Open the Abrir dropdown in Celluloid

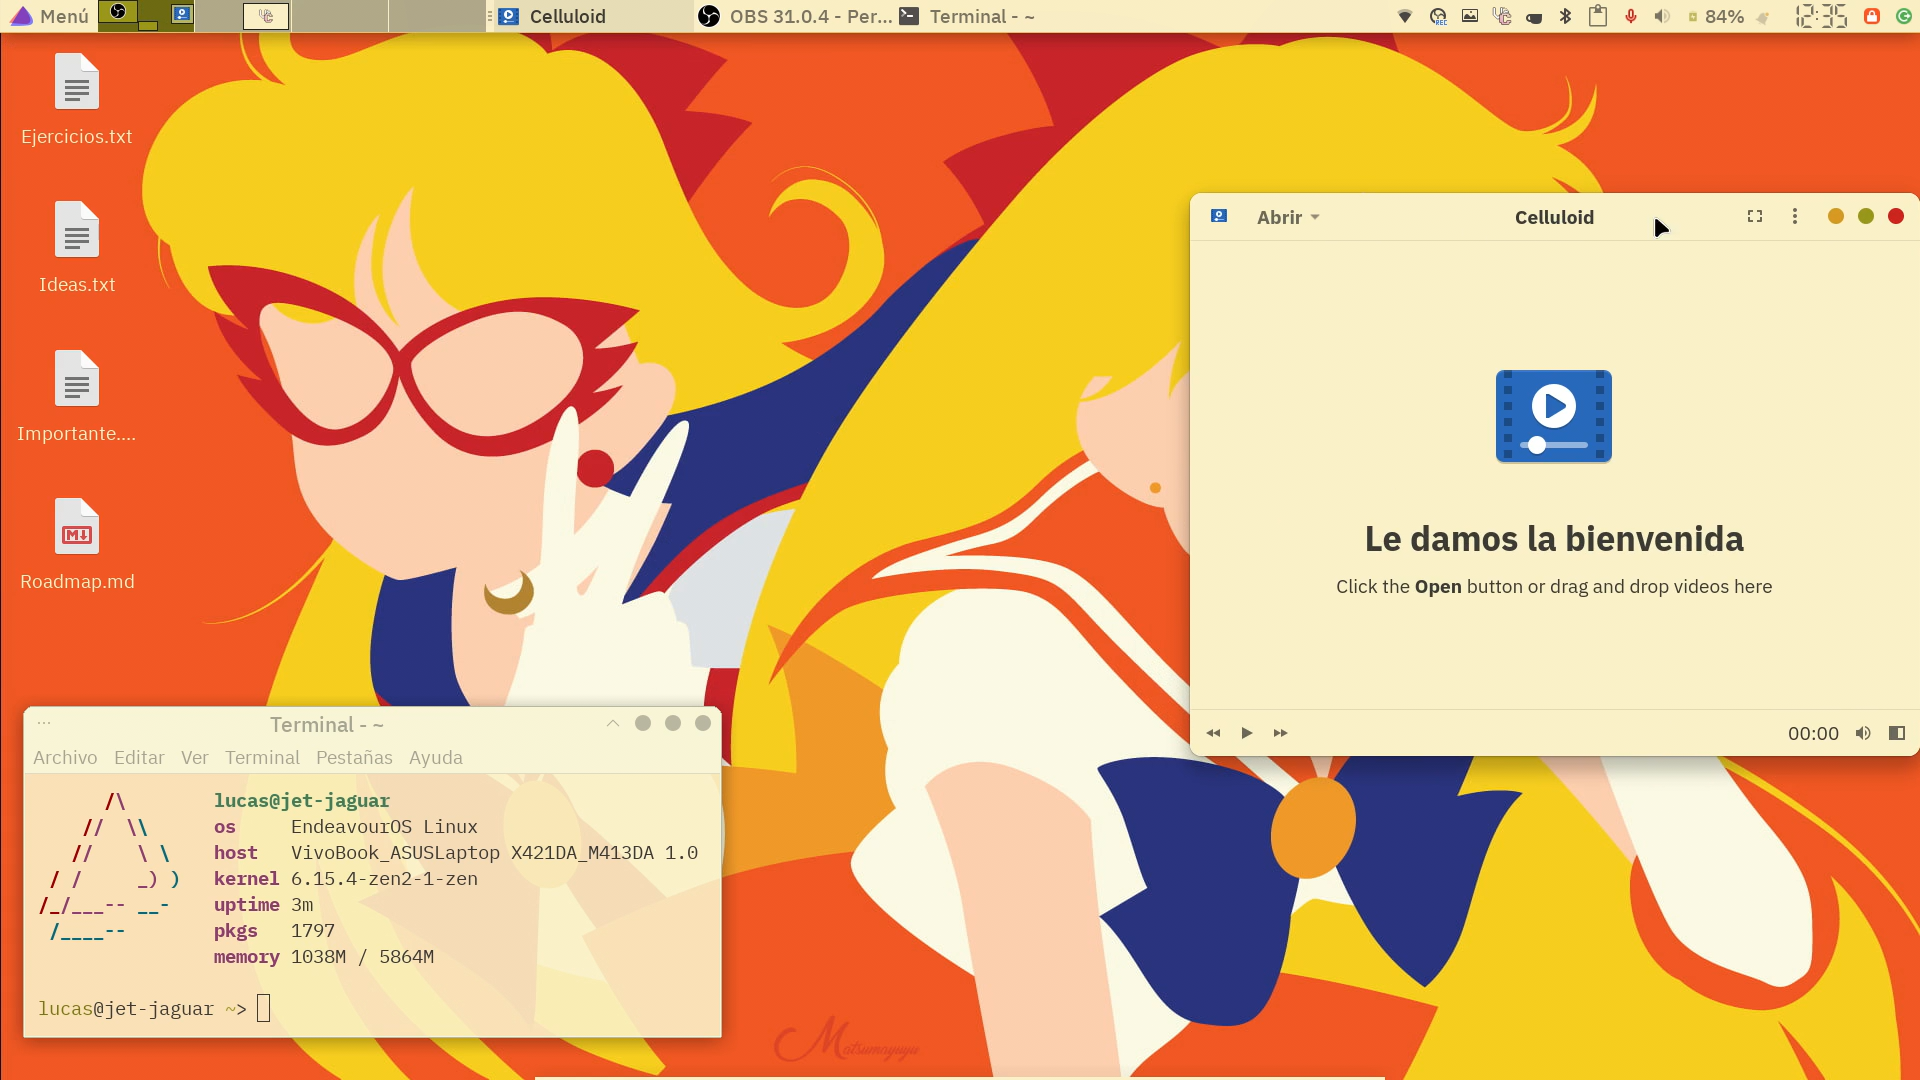pos(1288,217)
